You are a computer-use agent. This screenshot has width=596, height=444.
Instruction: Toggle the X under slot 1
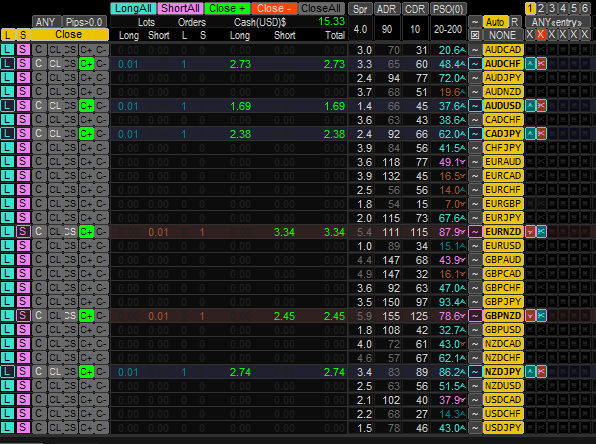tap(530, 35)
